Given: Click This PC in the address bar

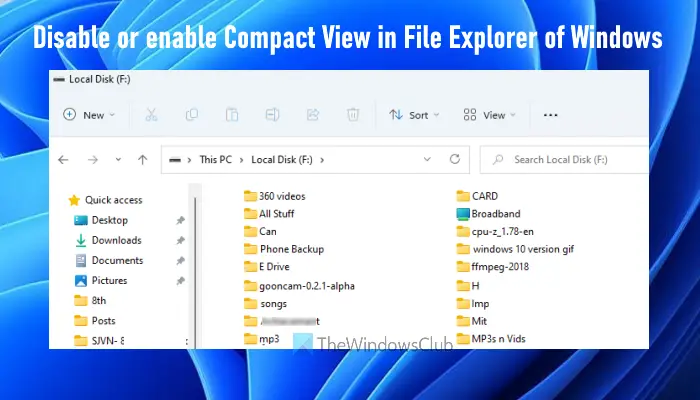Looking at the screenshot, I should coord(216,159).
